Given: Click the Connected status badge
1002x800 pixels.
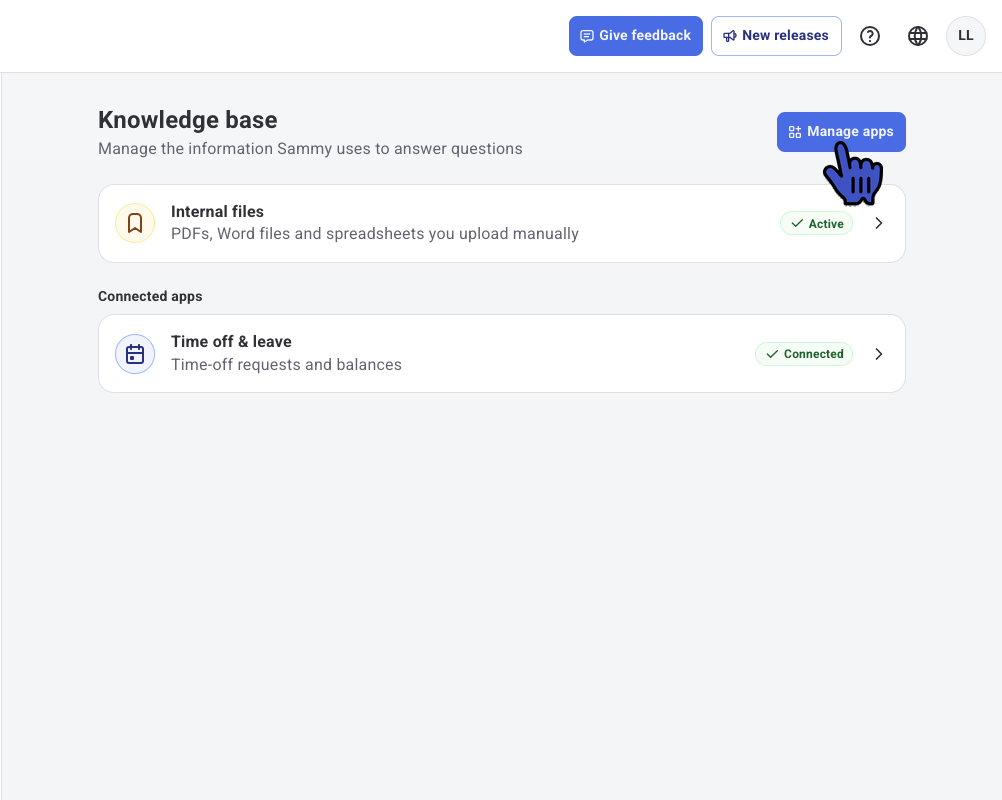Looking at the screenshot, I should coord(803,353).
